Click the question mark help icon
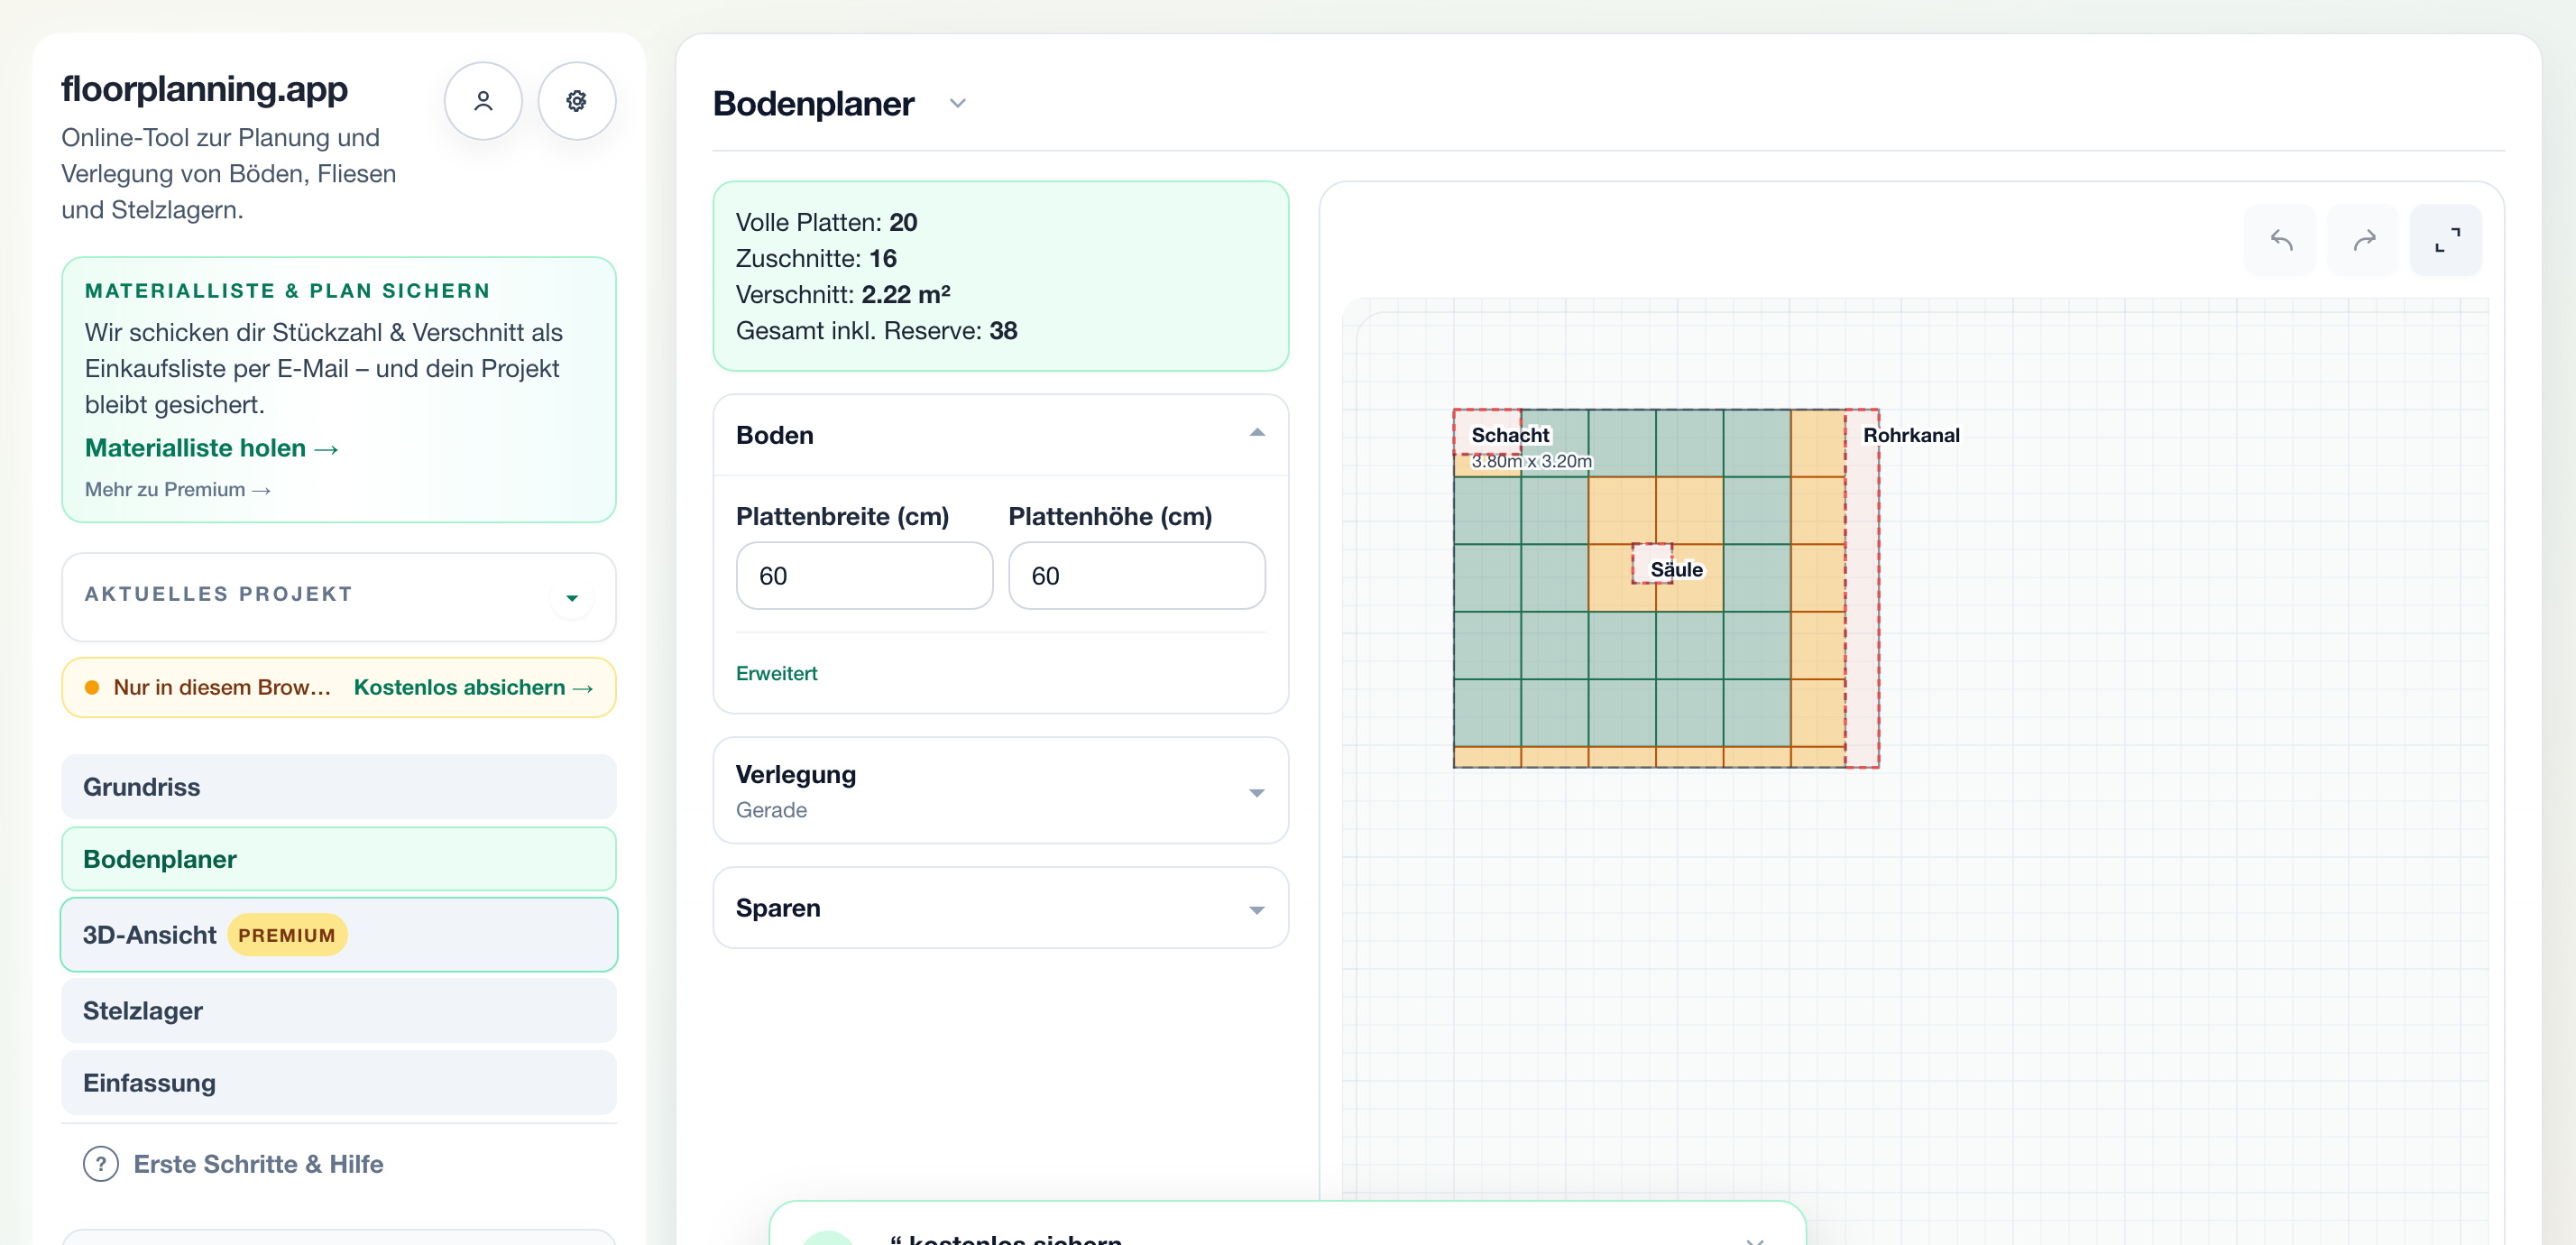2576x1245 pixels. point(101,1164)
